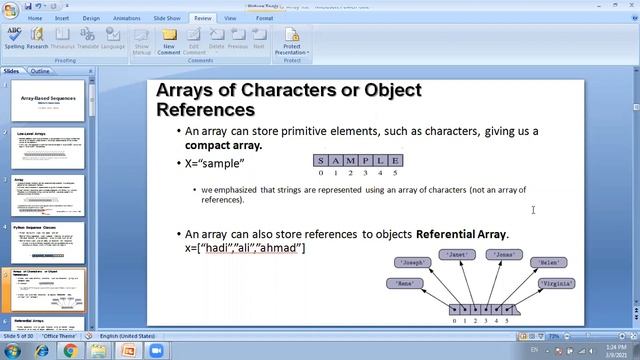Open Google Chrome from taskbar
The width and height of the screenshot is (640, 360).
tap(70, 351)
